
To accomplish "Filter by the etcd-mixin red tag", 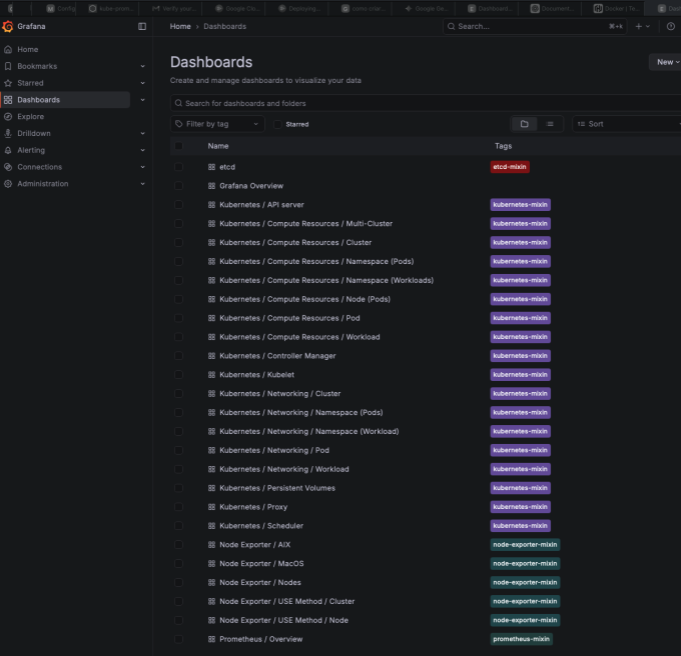I will click(x=509, y=167).
